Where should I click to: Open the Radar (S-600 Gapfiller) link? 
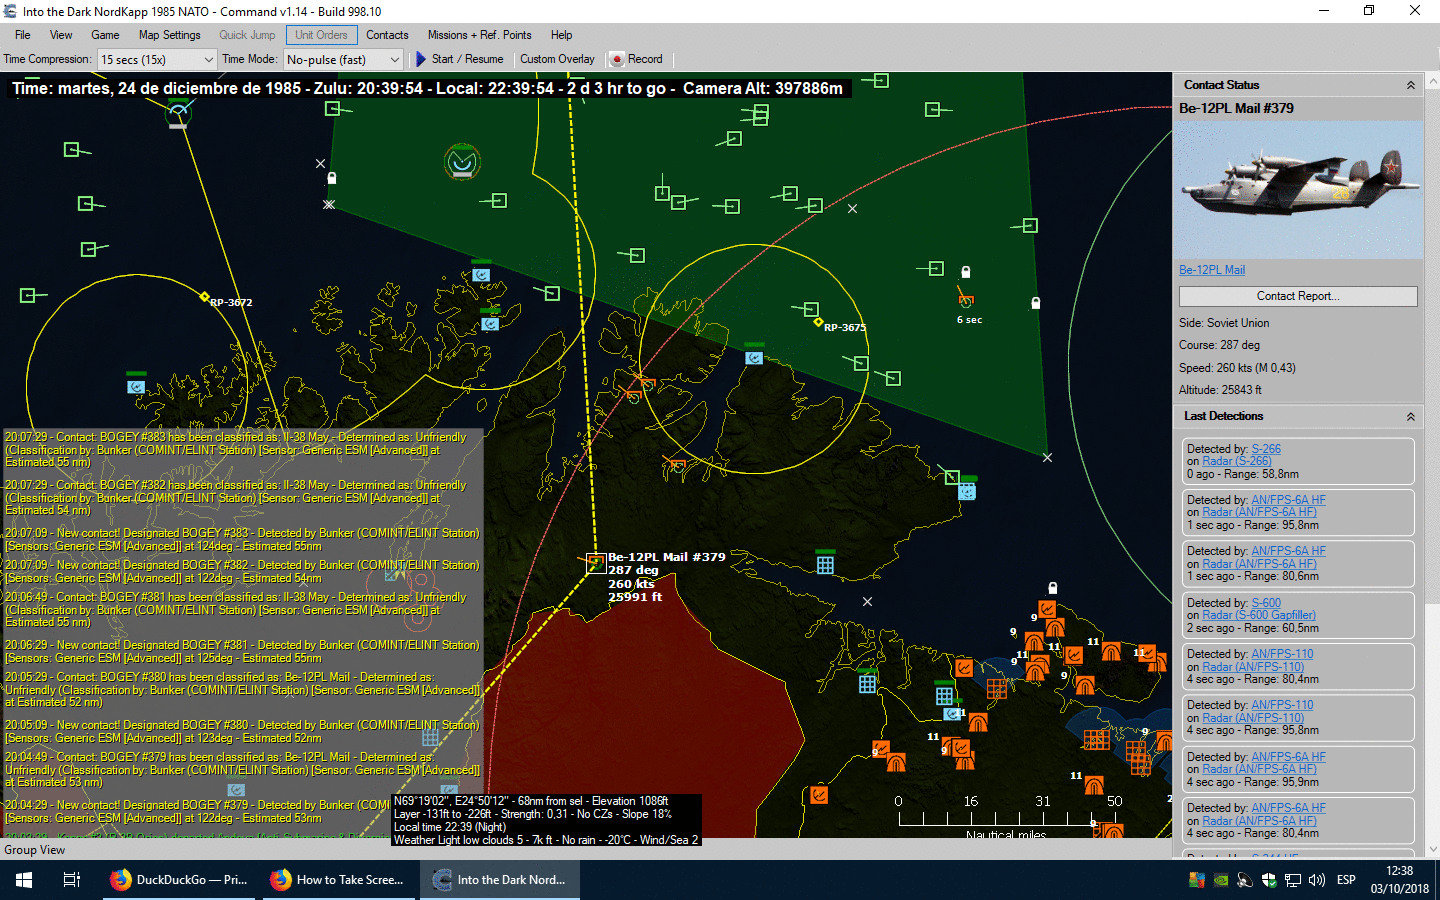click(x=1258, y=615)
